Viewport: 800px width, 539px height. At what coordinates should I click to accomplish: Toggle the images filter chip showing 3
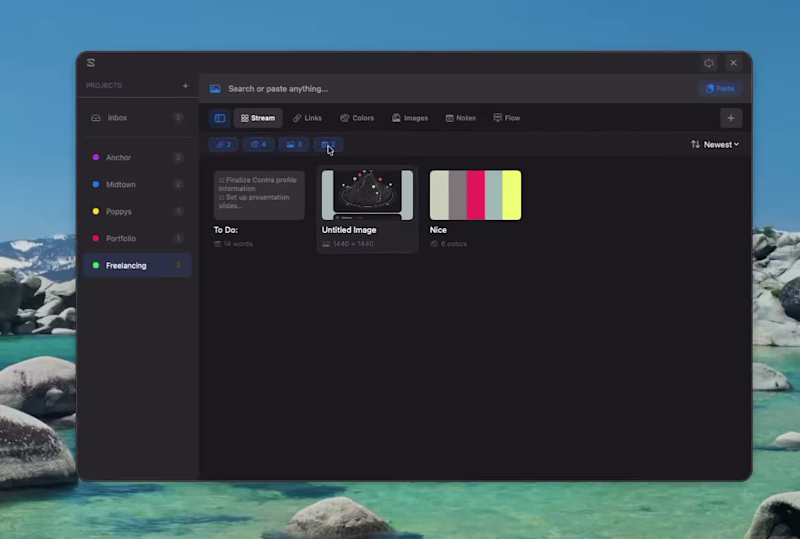[294, 144]
